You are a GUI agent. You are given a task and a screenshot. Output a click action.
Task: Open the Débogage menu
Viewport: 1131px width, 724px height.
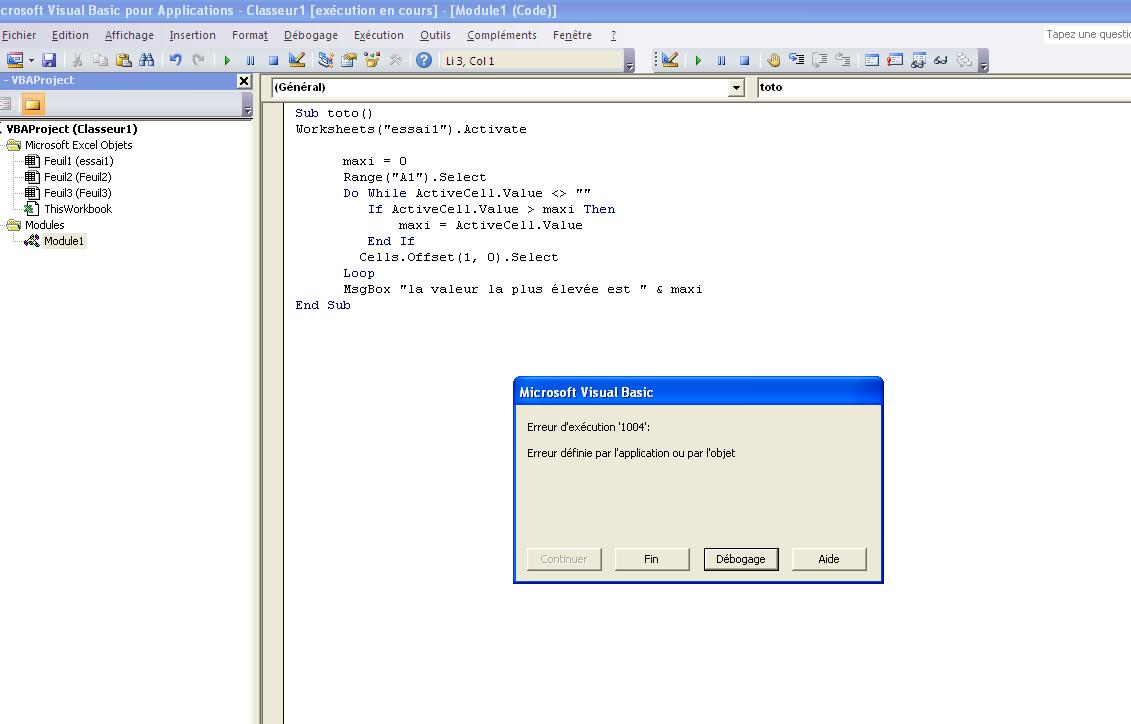click(x=311, y=35)
